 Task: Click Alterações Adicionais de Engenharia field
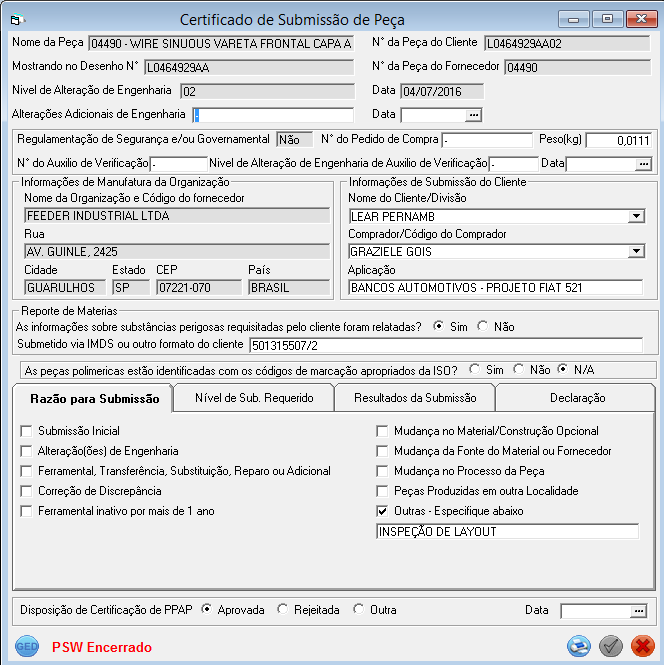[x=273, y=115]
